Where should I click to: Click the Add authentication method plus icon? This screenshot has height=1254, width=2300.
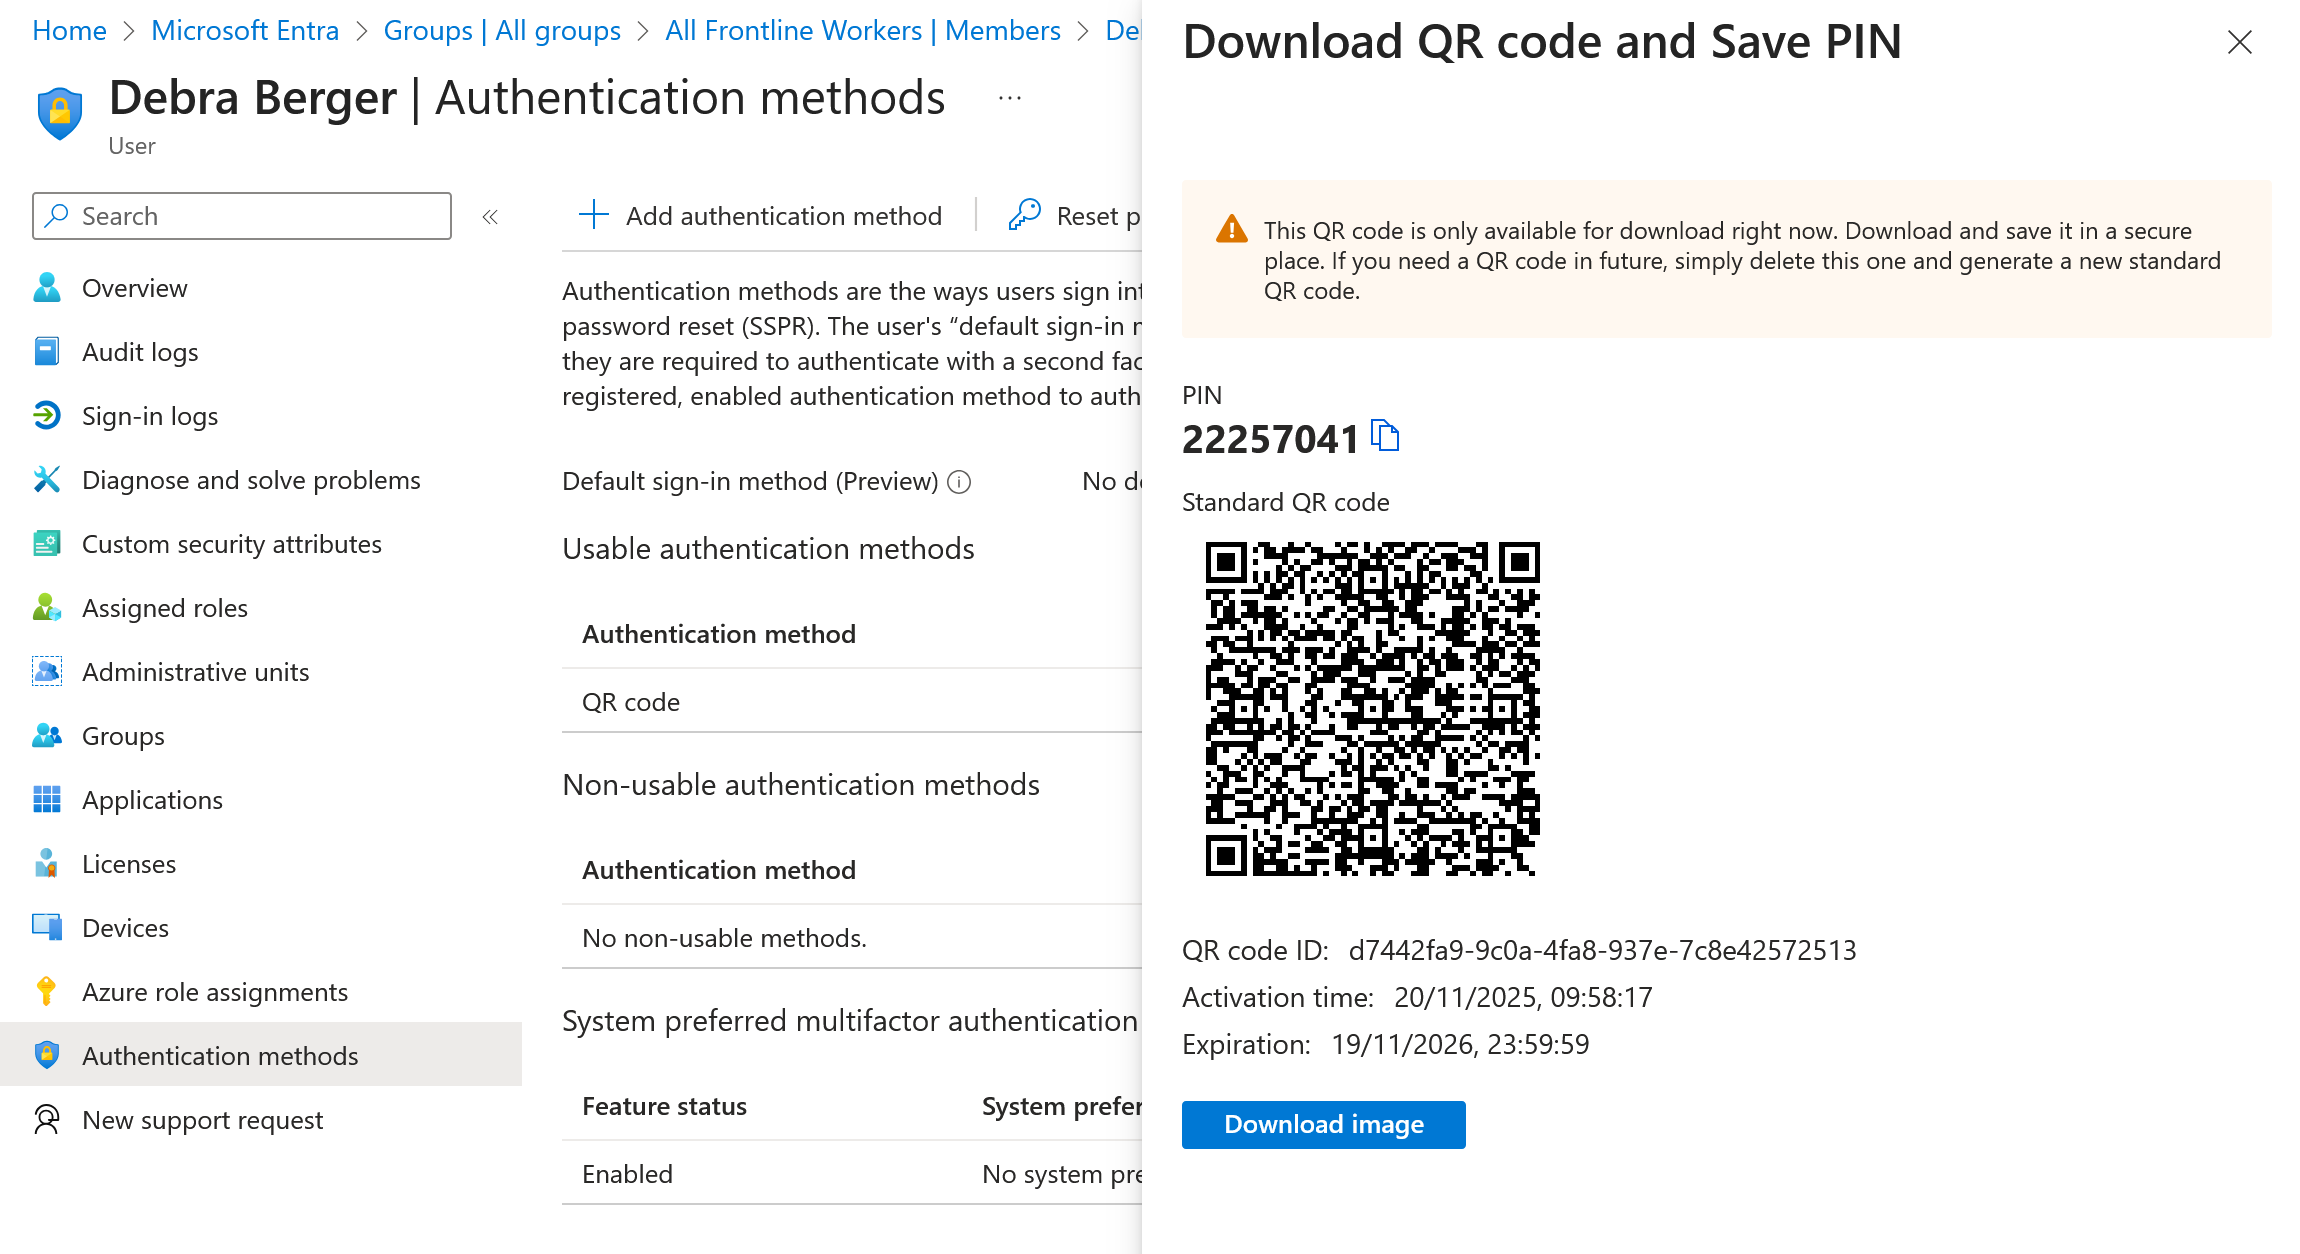tap(594, 215)
